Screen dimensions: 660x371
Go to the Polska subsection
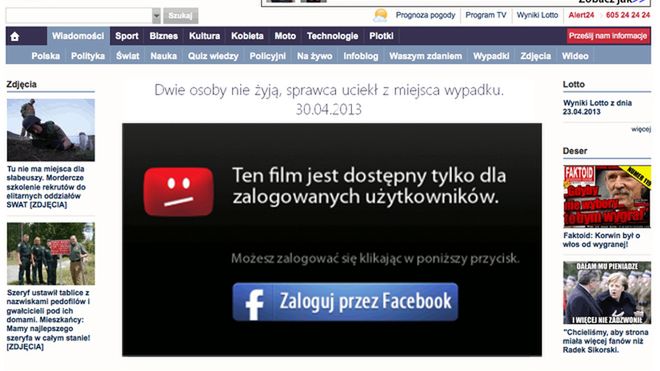[x=45, y=56]
